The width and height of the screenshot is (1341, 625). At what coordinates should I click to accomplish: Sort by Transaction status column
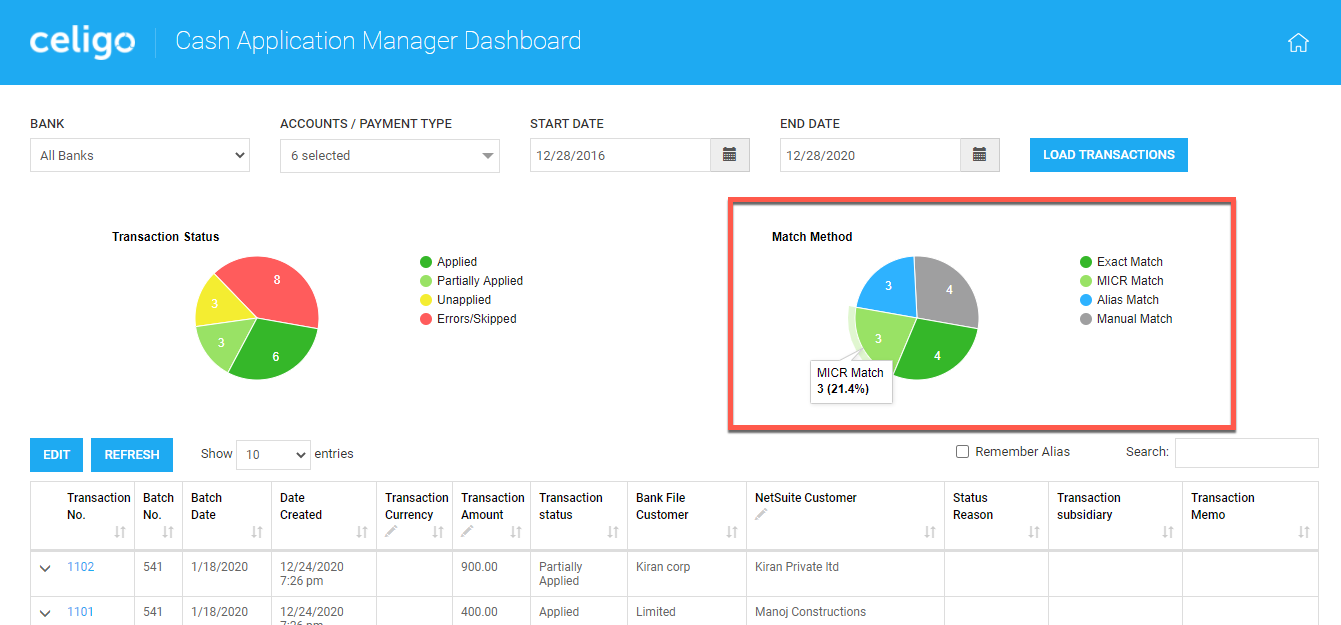pyautogui.click(x=613, y=532)
